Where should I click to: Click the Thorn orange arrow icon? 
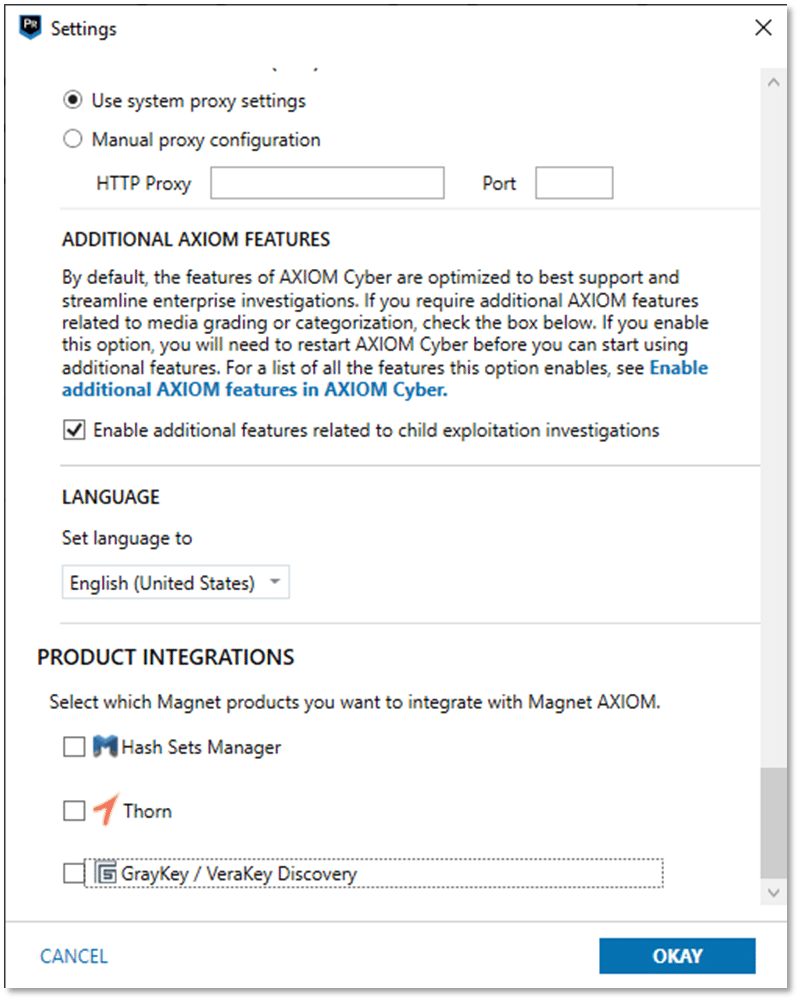107,809
